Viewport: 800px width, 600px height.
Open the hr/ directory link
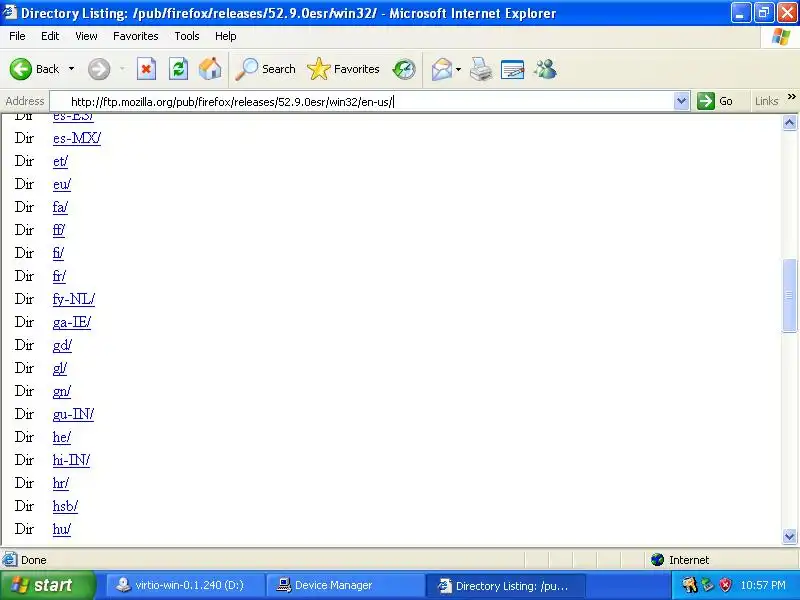(x=60, y=483)
